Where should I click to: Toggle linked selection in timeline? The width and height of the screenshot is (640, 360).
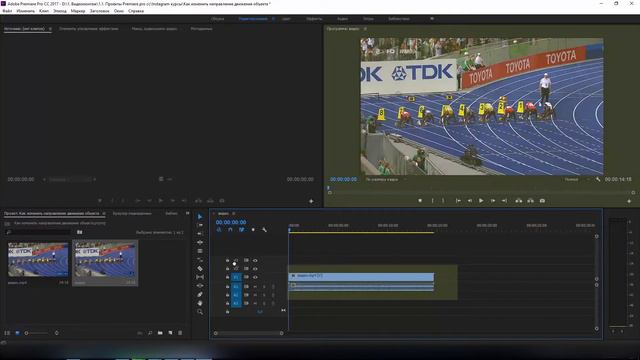(x=242, y=230)
